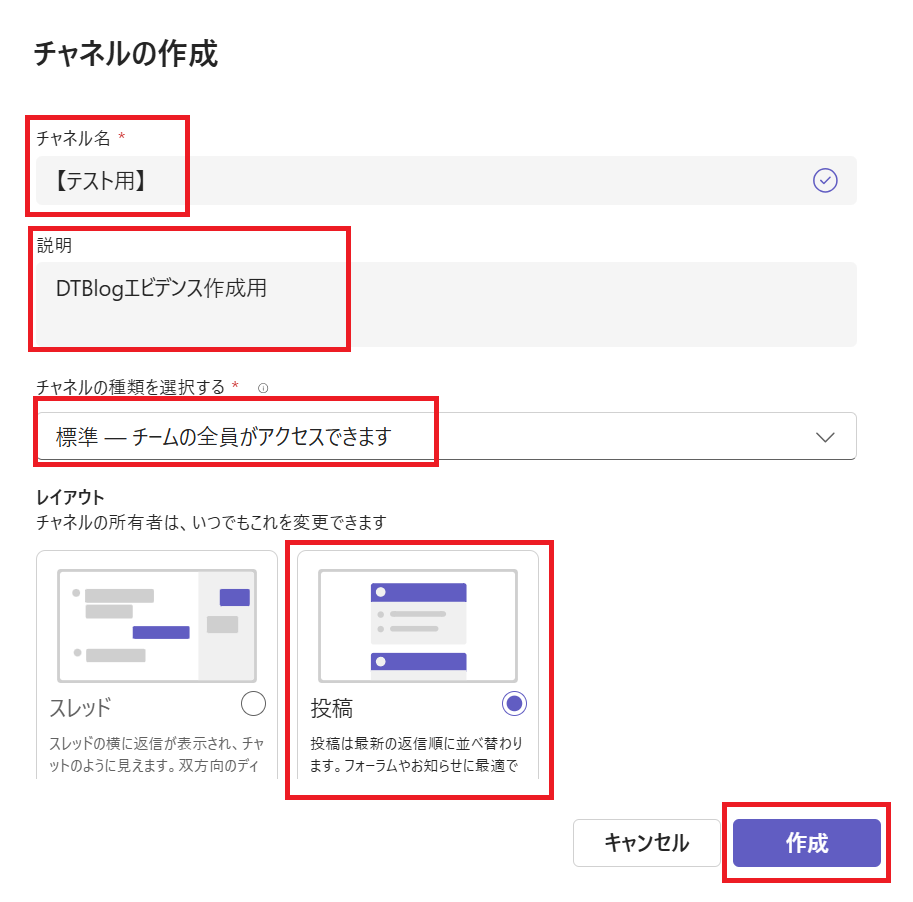Select the スレッド layout radio button
Viewport: 913px width, 902px height.
click(x=254, y=704)
